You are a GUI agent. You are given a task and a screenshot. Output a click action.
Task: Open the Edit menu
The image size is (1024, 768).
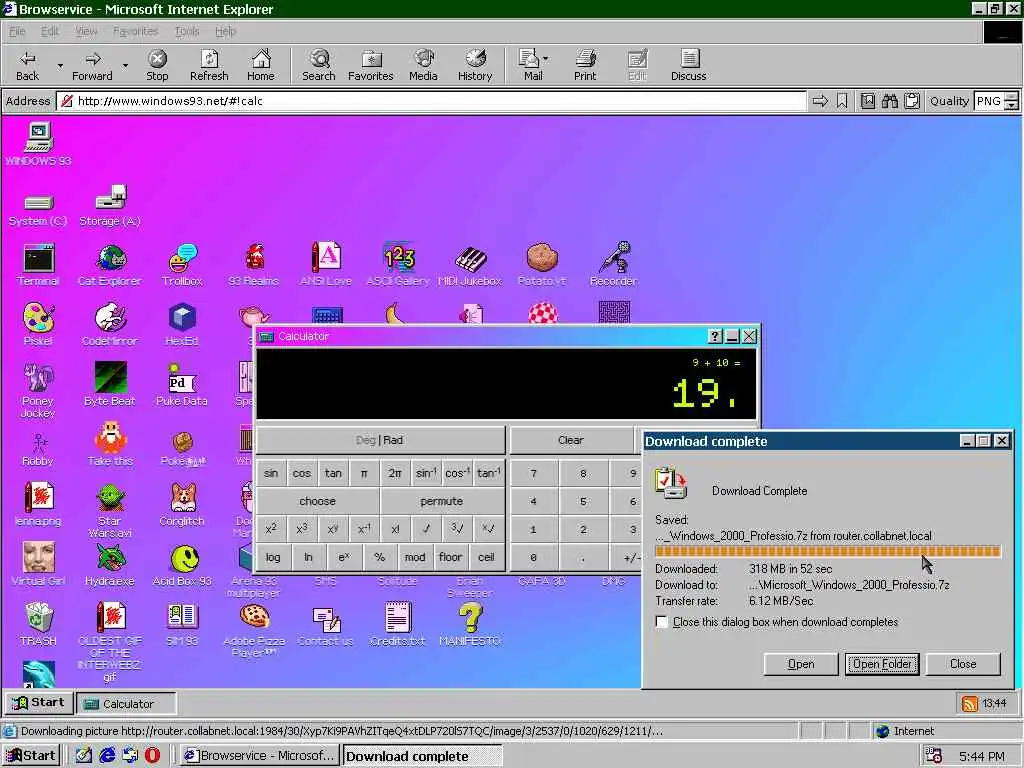50,31
